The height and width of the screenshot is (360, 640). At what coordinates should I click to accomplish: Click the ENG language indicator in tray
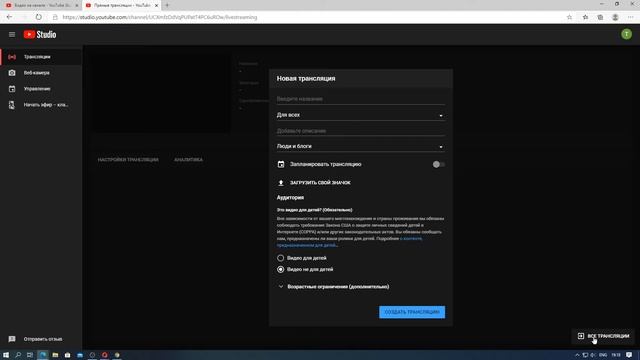coord(603,355)
